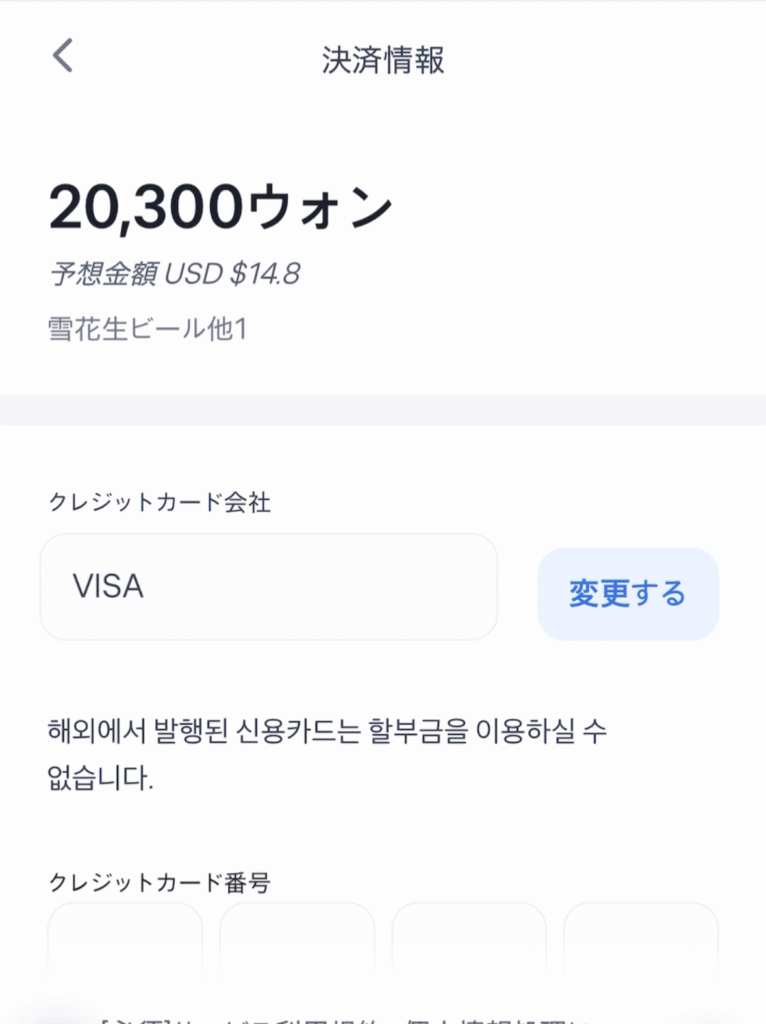
Task: Focus the first card number box
Action: click(125, 945)
